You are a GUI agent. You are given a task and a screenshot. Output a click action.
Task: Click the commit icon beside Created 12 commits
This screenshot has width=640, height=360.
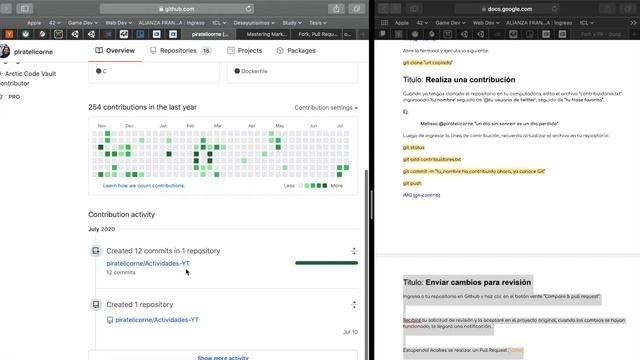(x=96, y=251)
